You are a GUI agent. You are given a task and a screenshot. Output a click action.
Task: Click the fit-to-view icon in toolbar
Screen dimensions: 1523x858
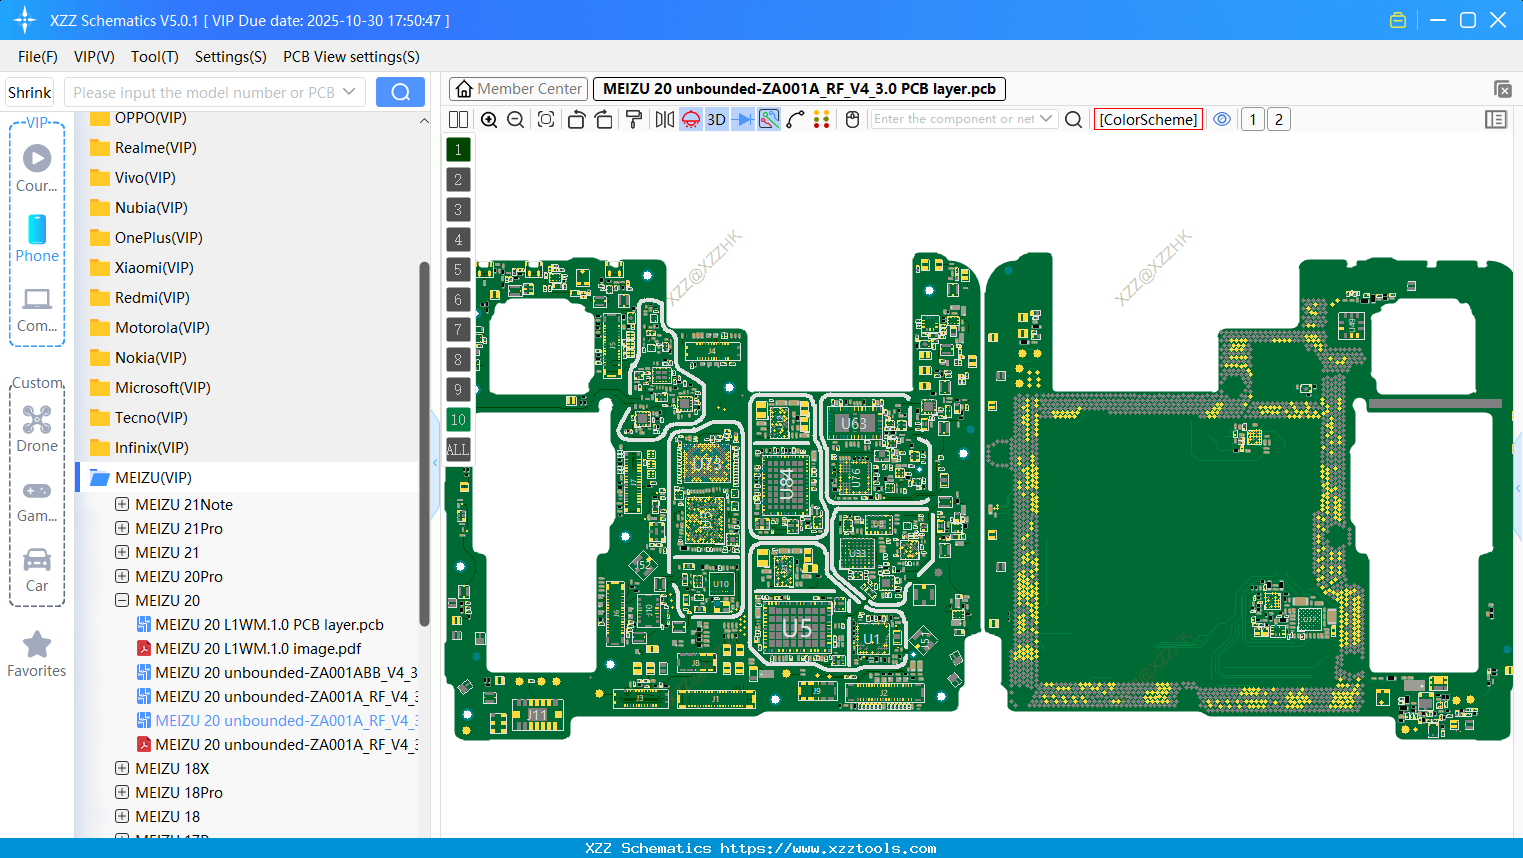[546, 120]
